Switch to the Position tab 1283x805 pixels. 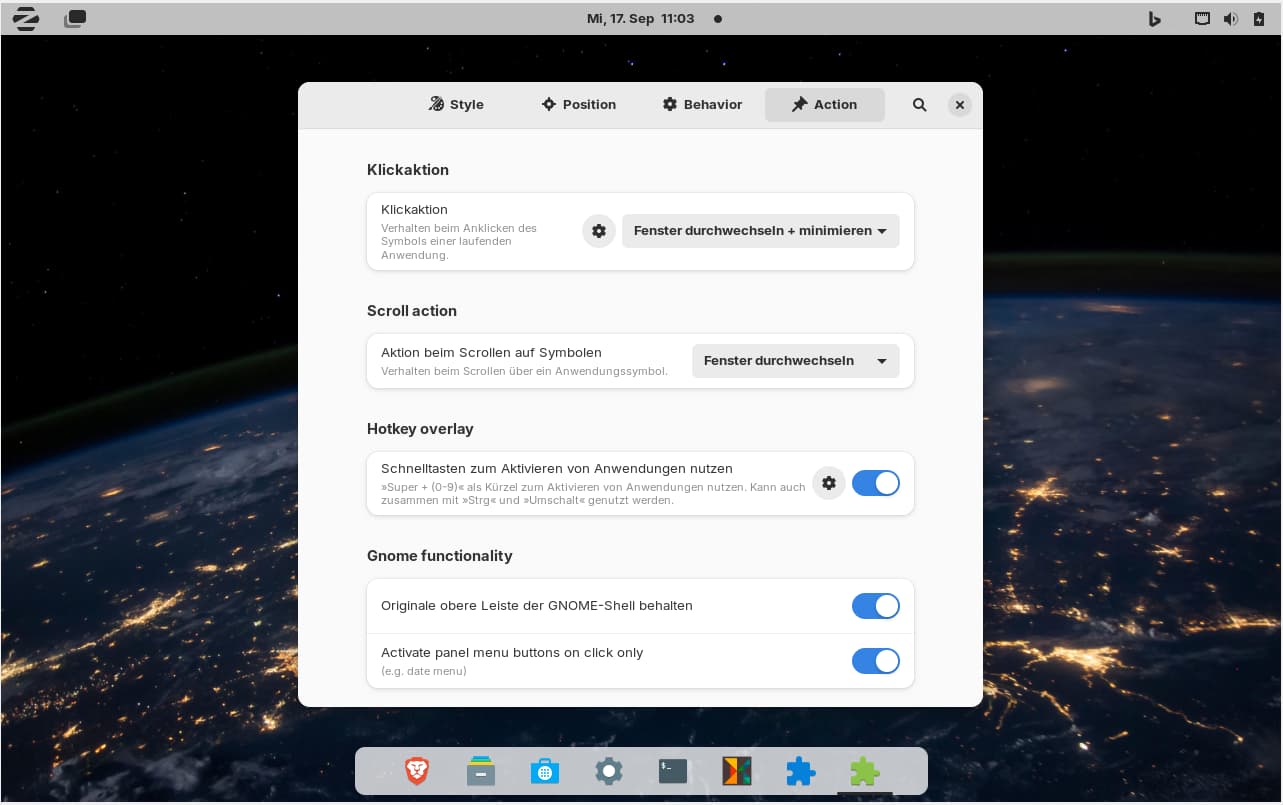click(x=579, y=105)
